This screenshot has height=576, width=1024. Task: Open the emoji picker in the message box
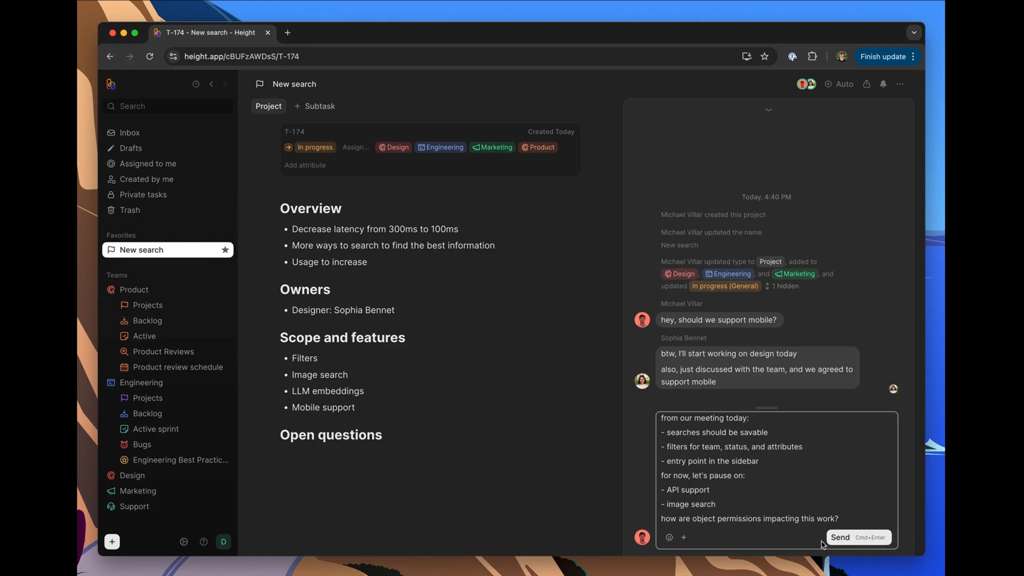(669, 538)
